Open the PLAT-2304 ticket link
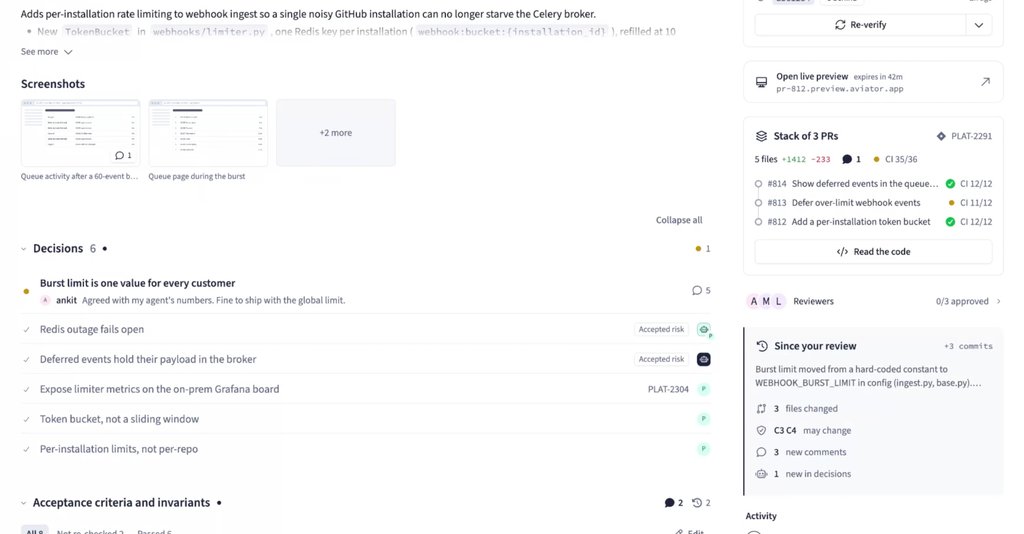 pos(668,389)
